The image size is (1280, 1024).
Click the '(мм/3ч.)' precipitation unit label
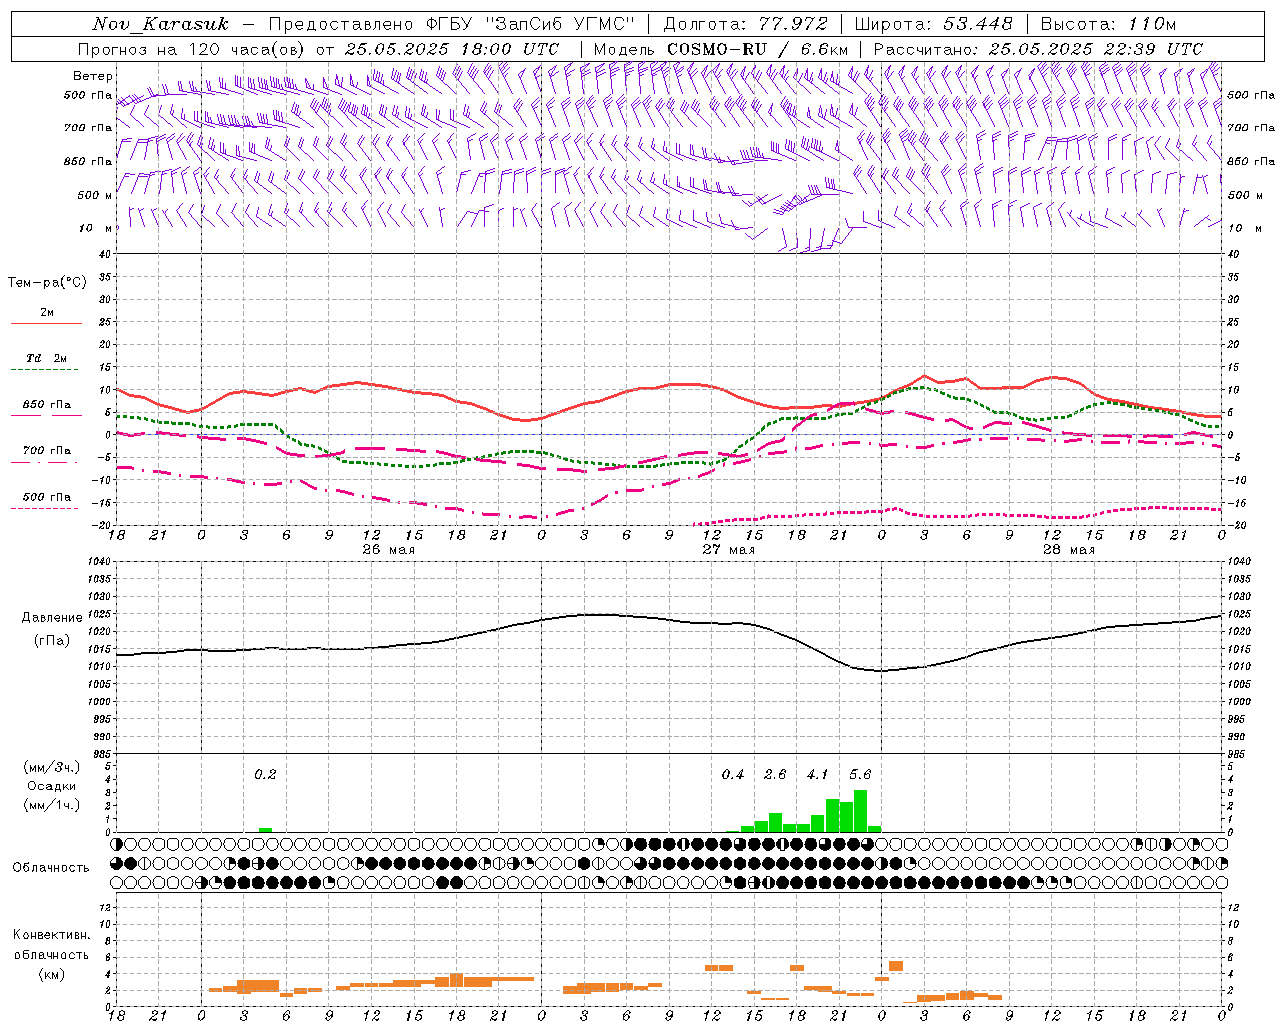tap(51, 767)
